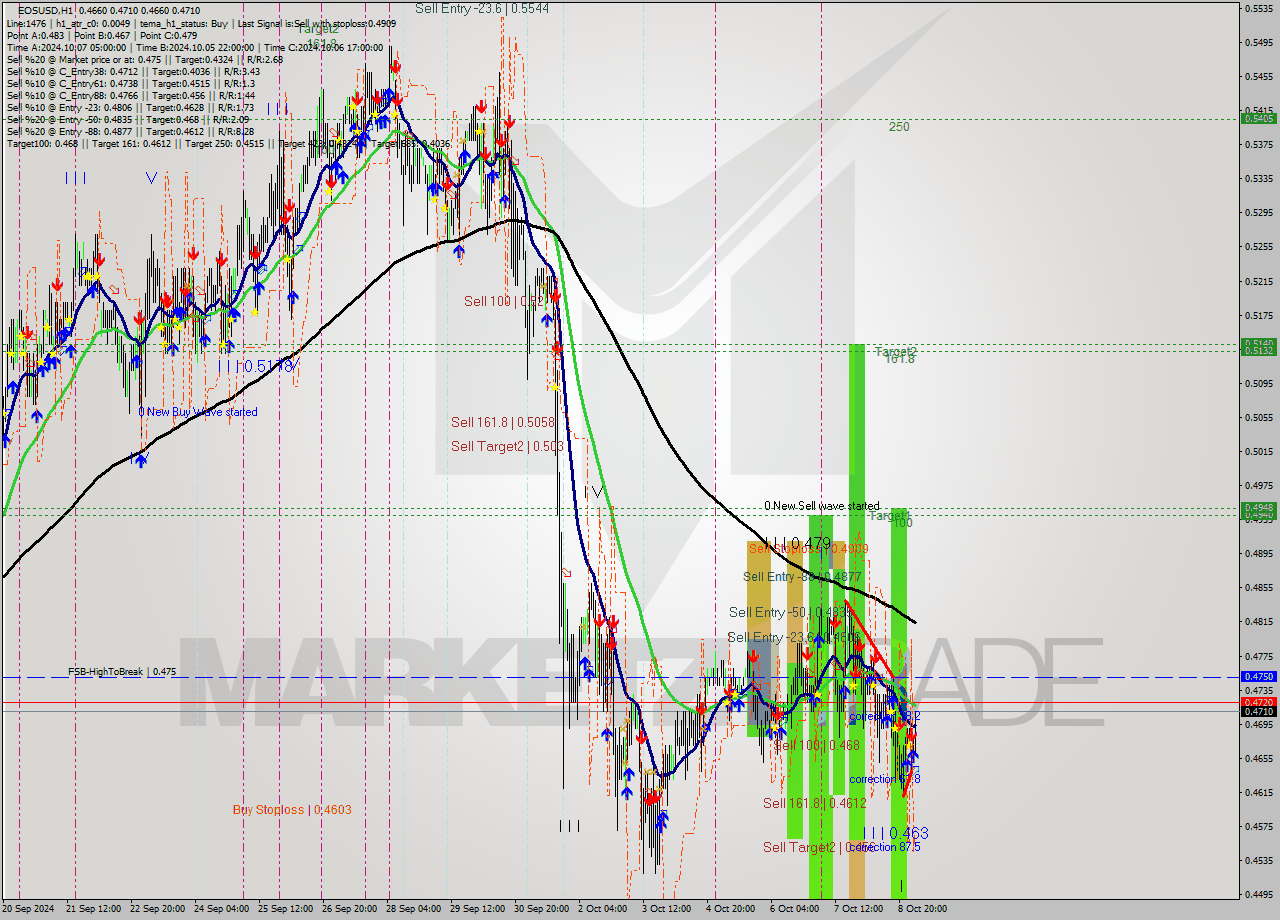This screenshot has height=920, width=1280.
Task: Click the 0.4855 price axis value
Action: point(1258,587)
